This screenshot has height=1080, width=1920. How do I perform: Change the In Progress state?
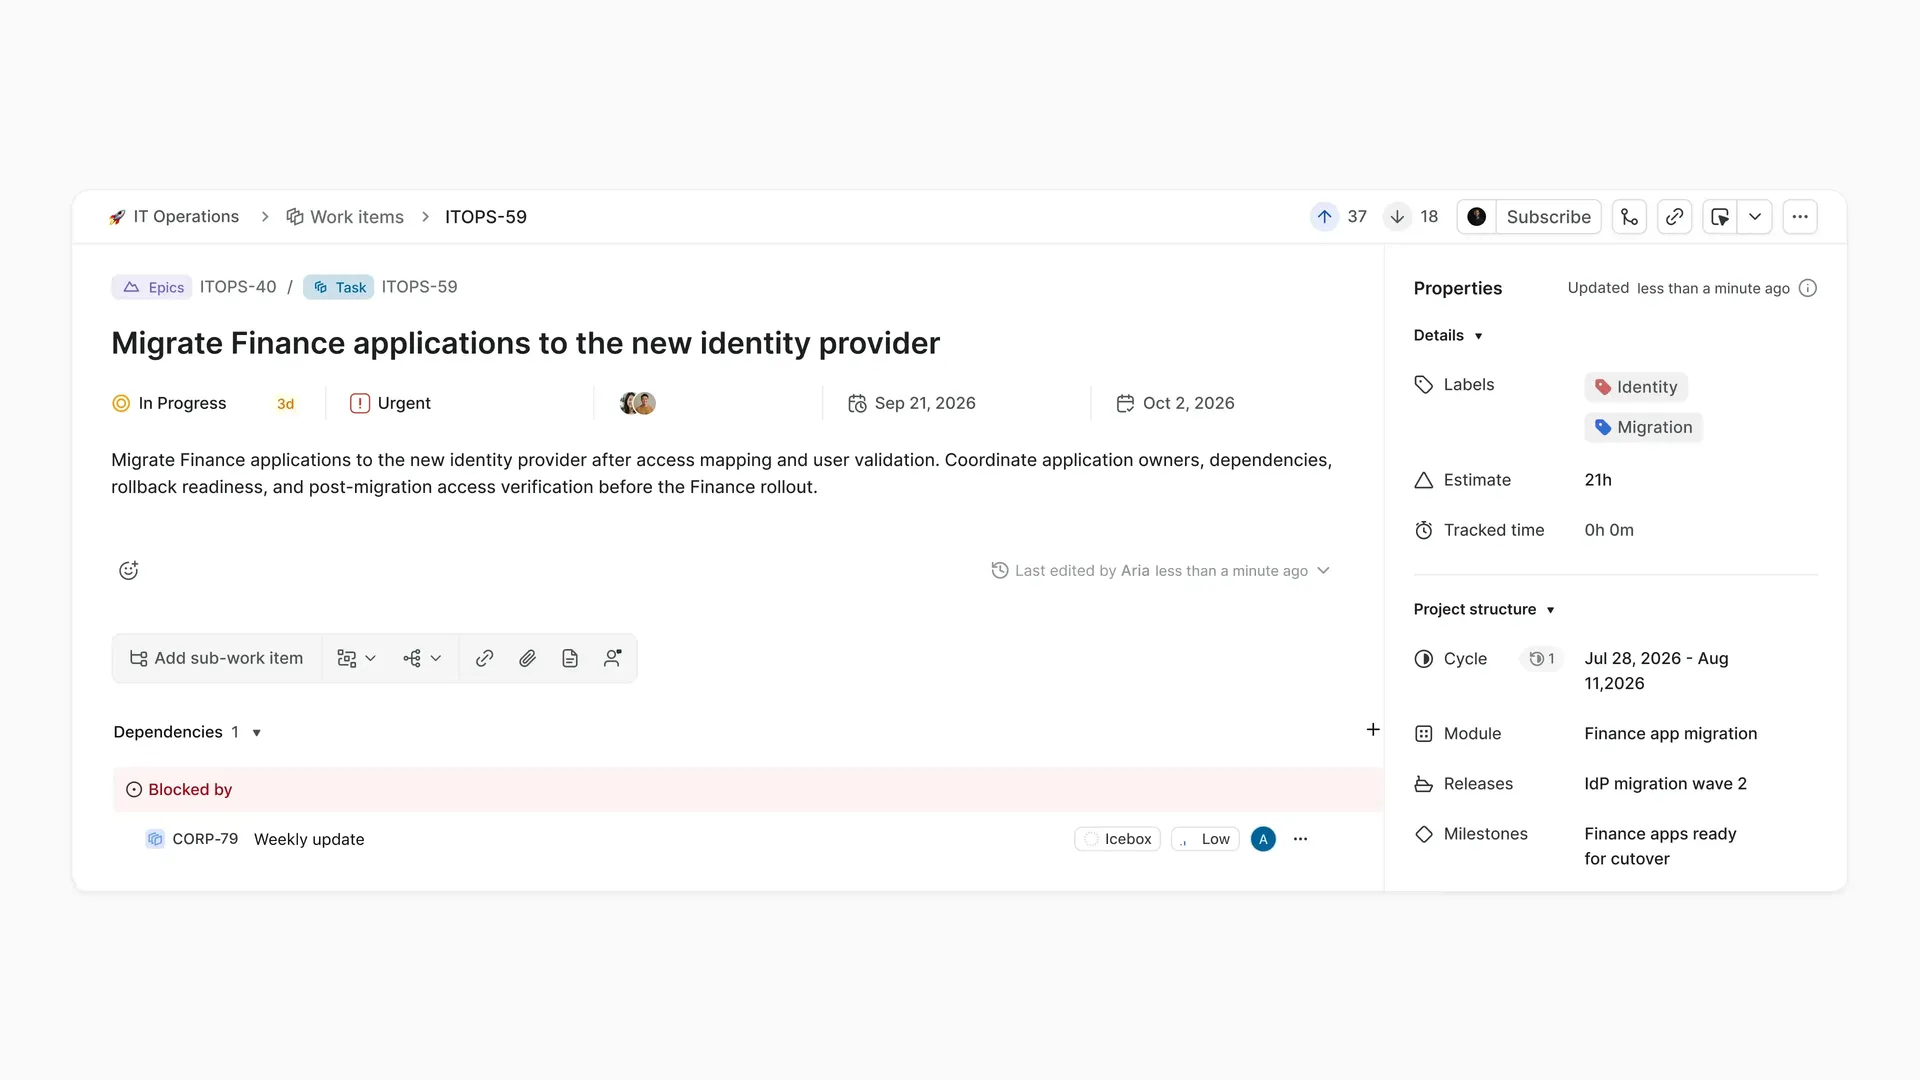169,403
